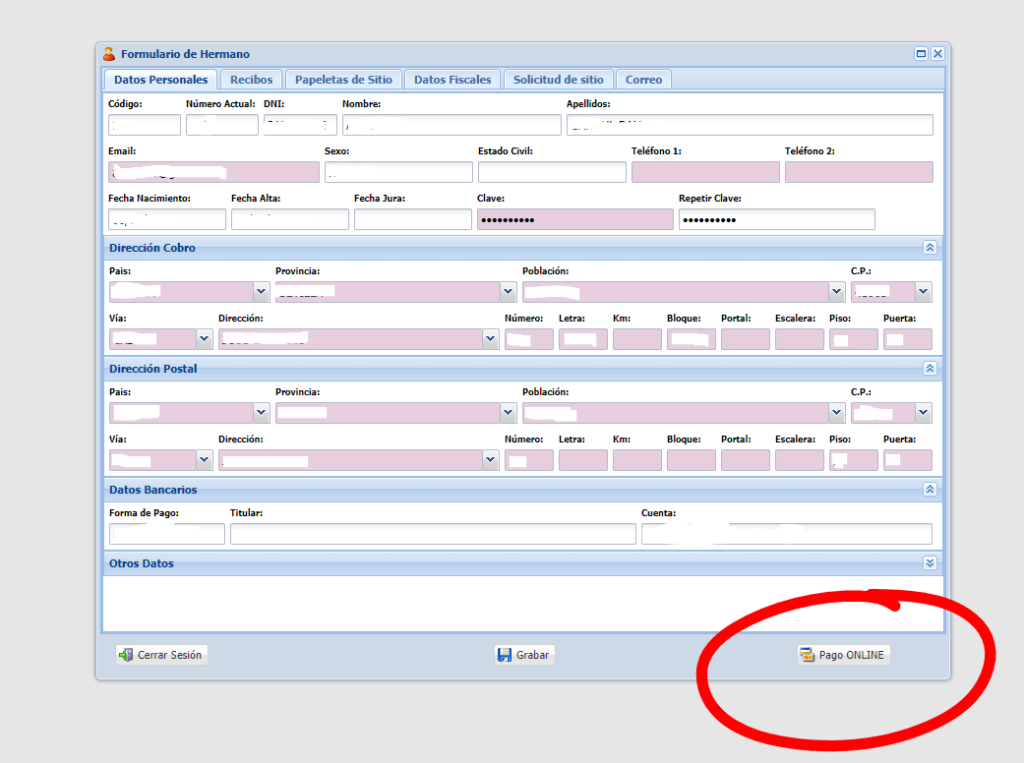Collapse the Datos Bancarios section

929,489
